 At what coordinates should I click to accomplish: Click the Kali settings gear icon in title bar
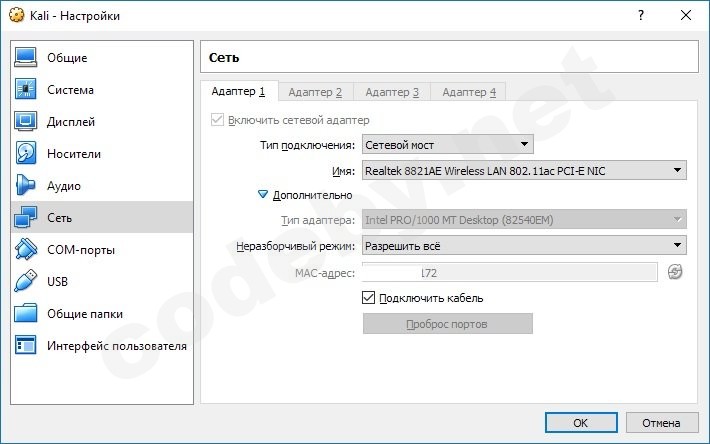(x=16, y=15)
